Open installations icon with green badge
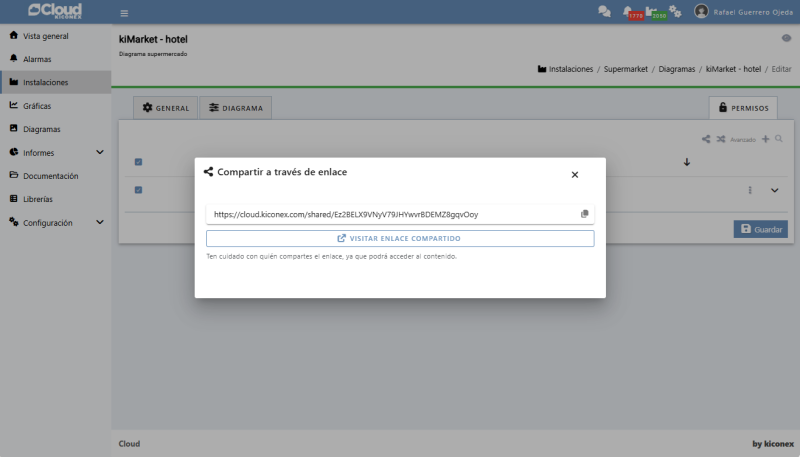Screen dimensions: 800x457 click(x=654, y=12)
